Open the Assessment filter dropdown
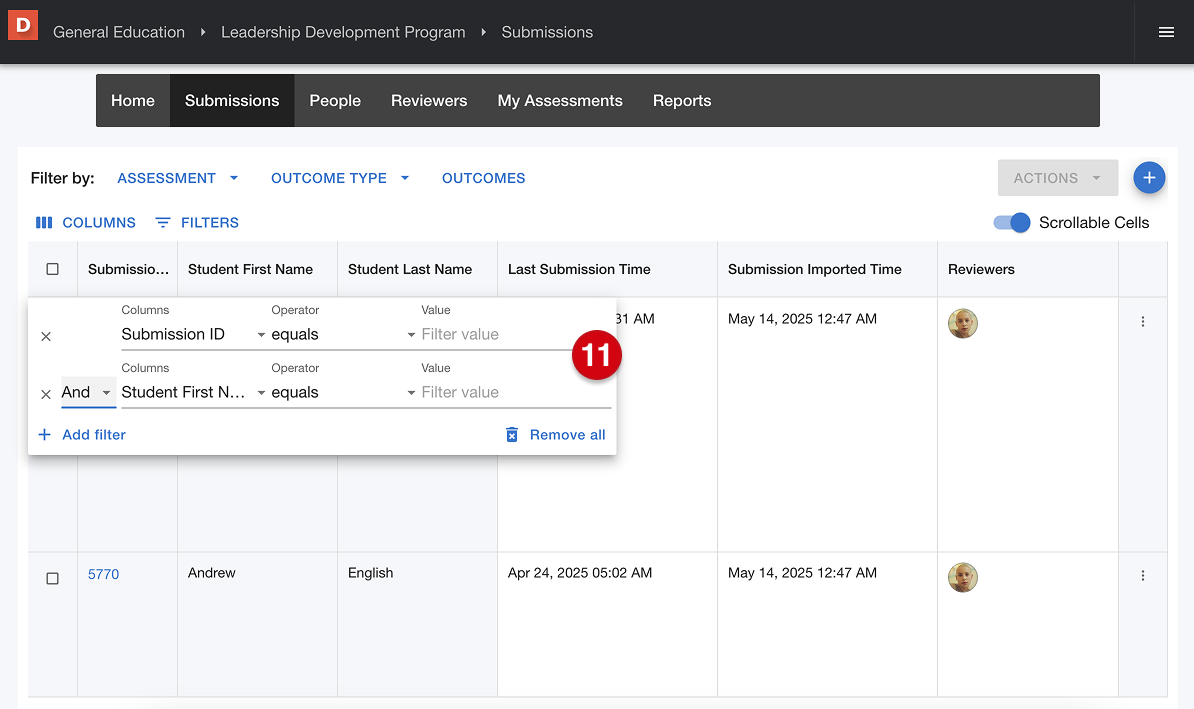 (177, 178)
